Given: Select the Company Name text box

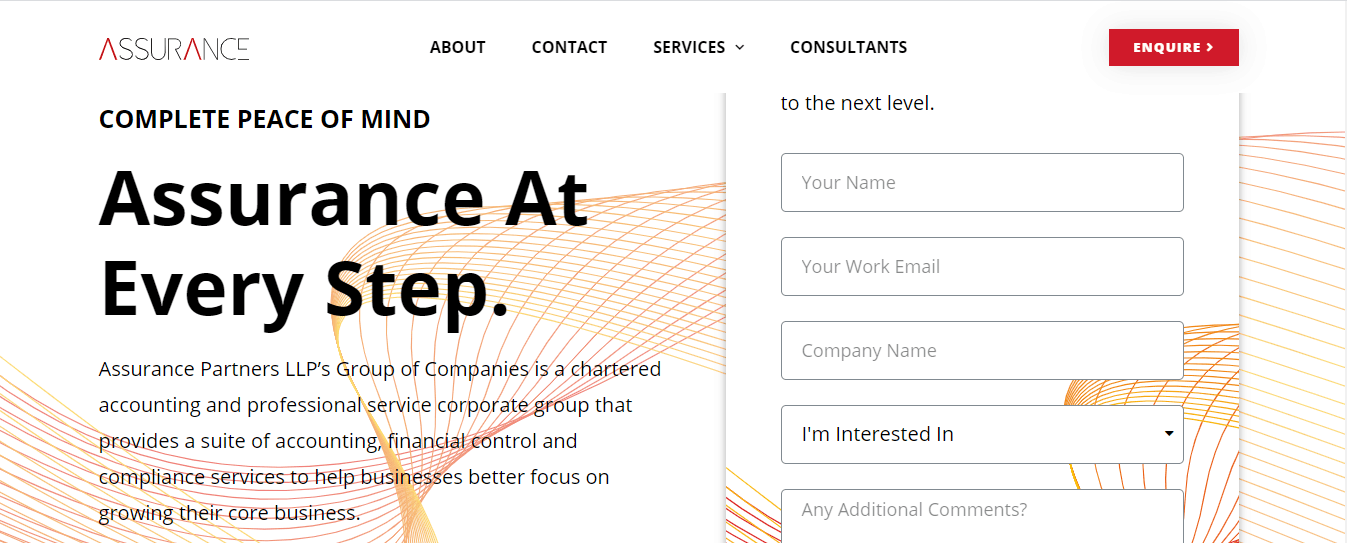Looking at the screenshot, I should tap(982, 350).
